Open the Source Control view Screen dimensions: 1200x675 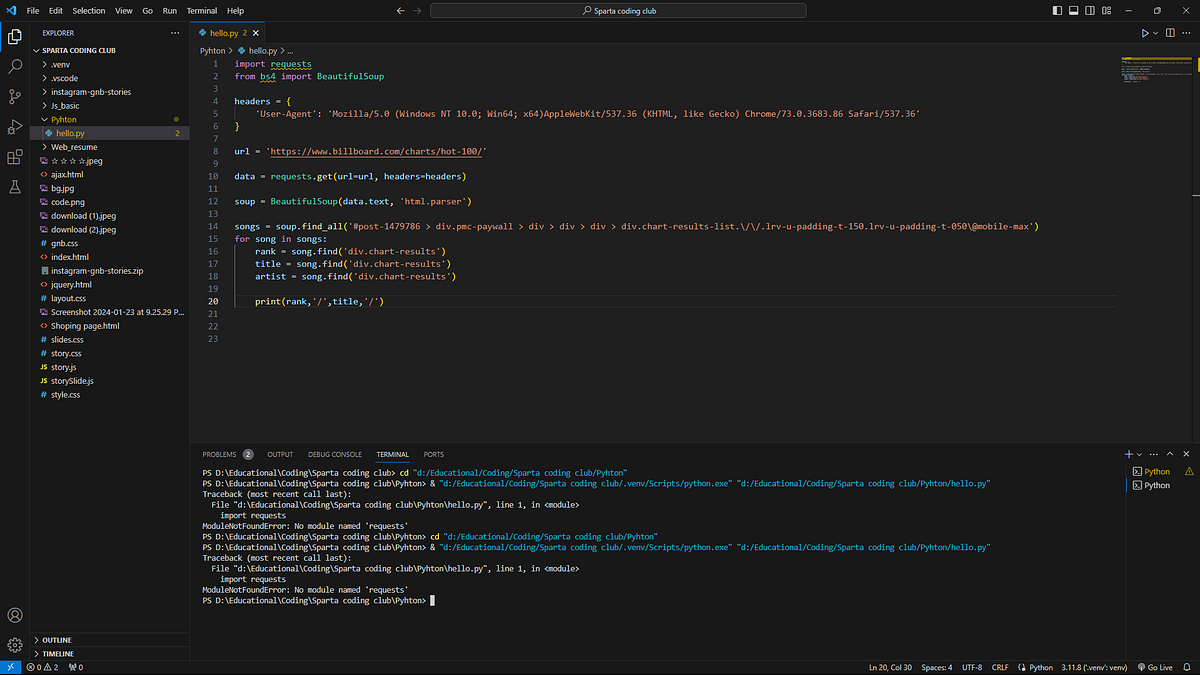[14, 96]
